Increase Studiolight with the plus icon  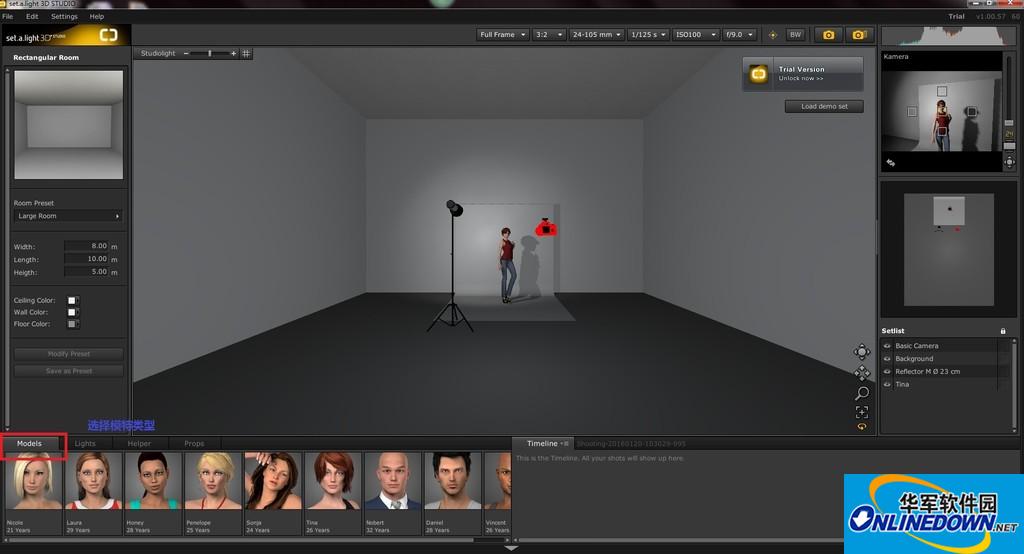click(233, 54)
